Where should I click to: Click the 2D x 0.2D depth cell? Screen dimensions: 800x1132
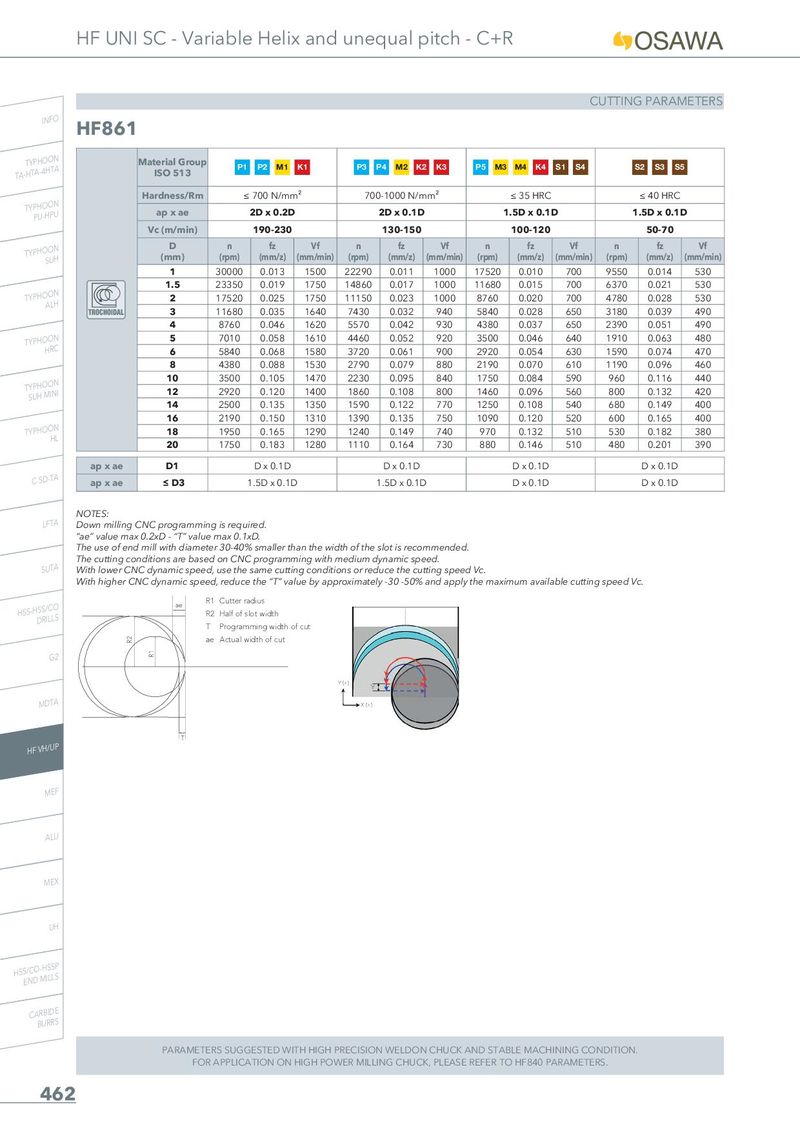tap(272, 212)
